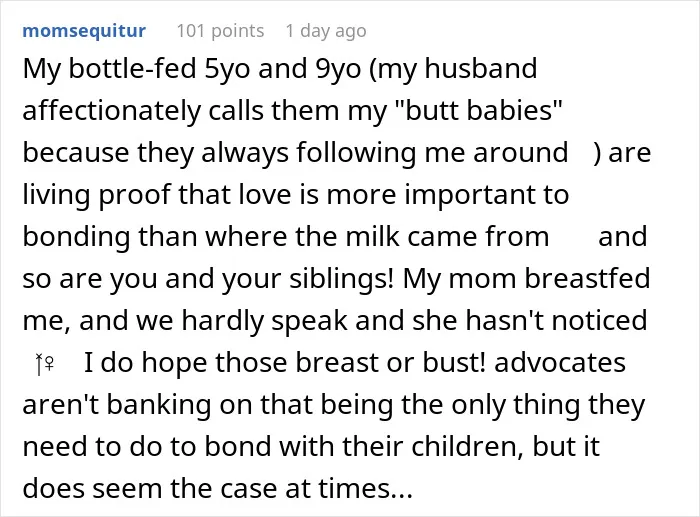Click the '1 day ago' timestamp

pos(326,31)
